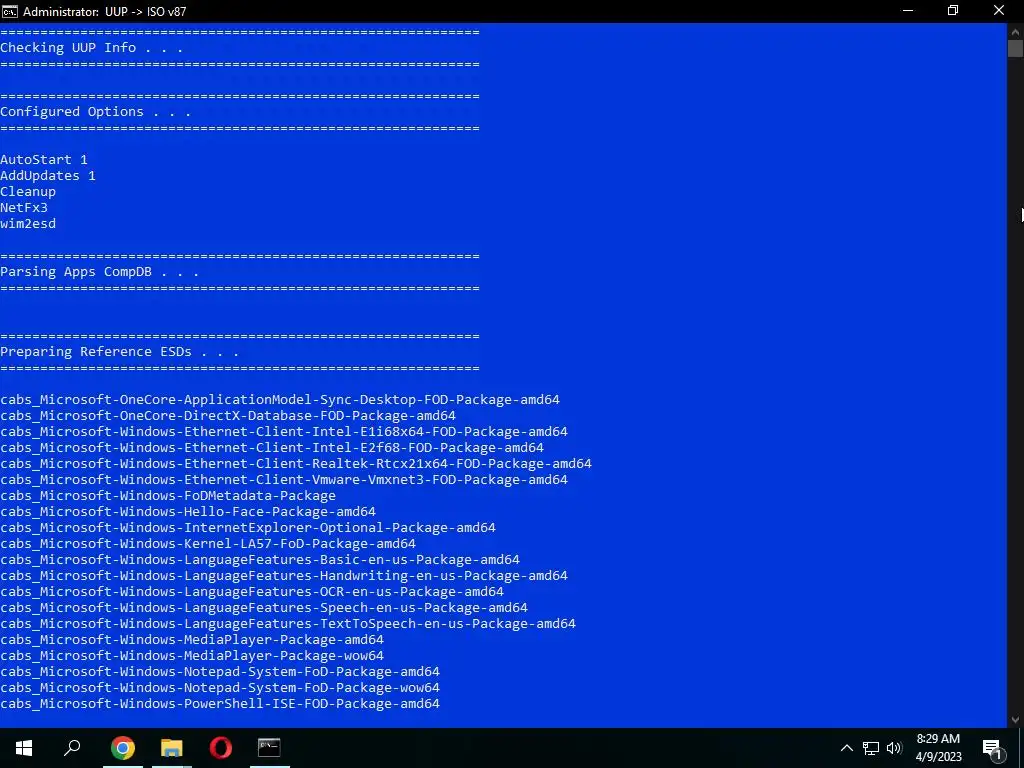
Task: Click the 'Preparing Reference ESDs . . .' line
Action: (x=120, y=351)
